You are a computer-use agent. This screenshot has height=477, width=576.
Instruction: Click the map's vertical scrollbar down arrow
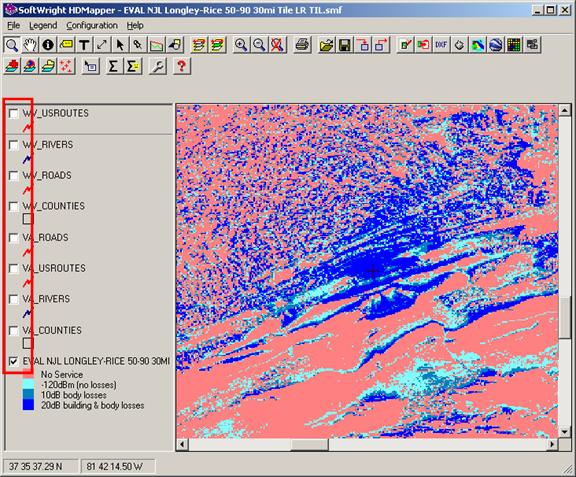coord(565,432)
